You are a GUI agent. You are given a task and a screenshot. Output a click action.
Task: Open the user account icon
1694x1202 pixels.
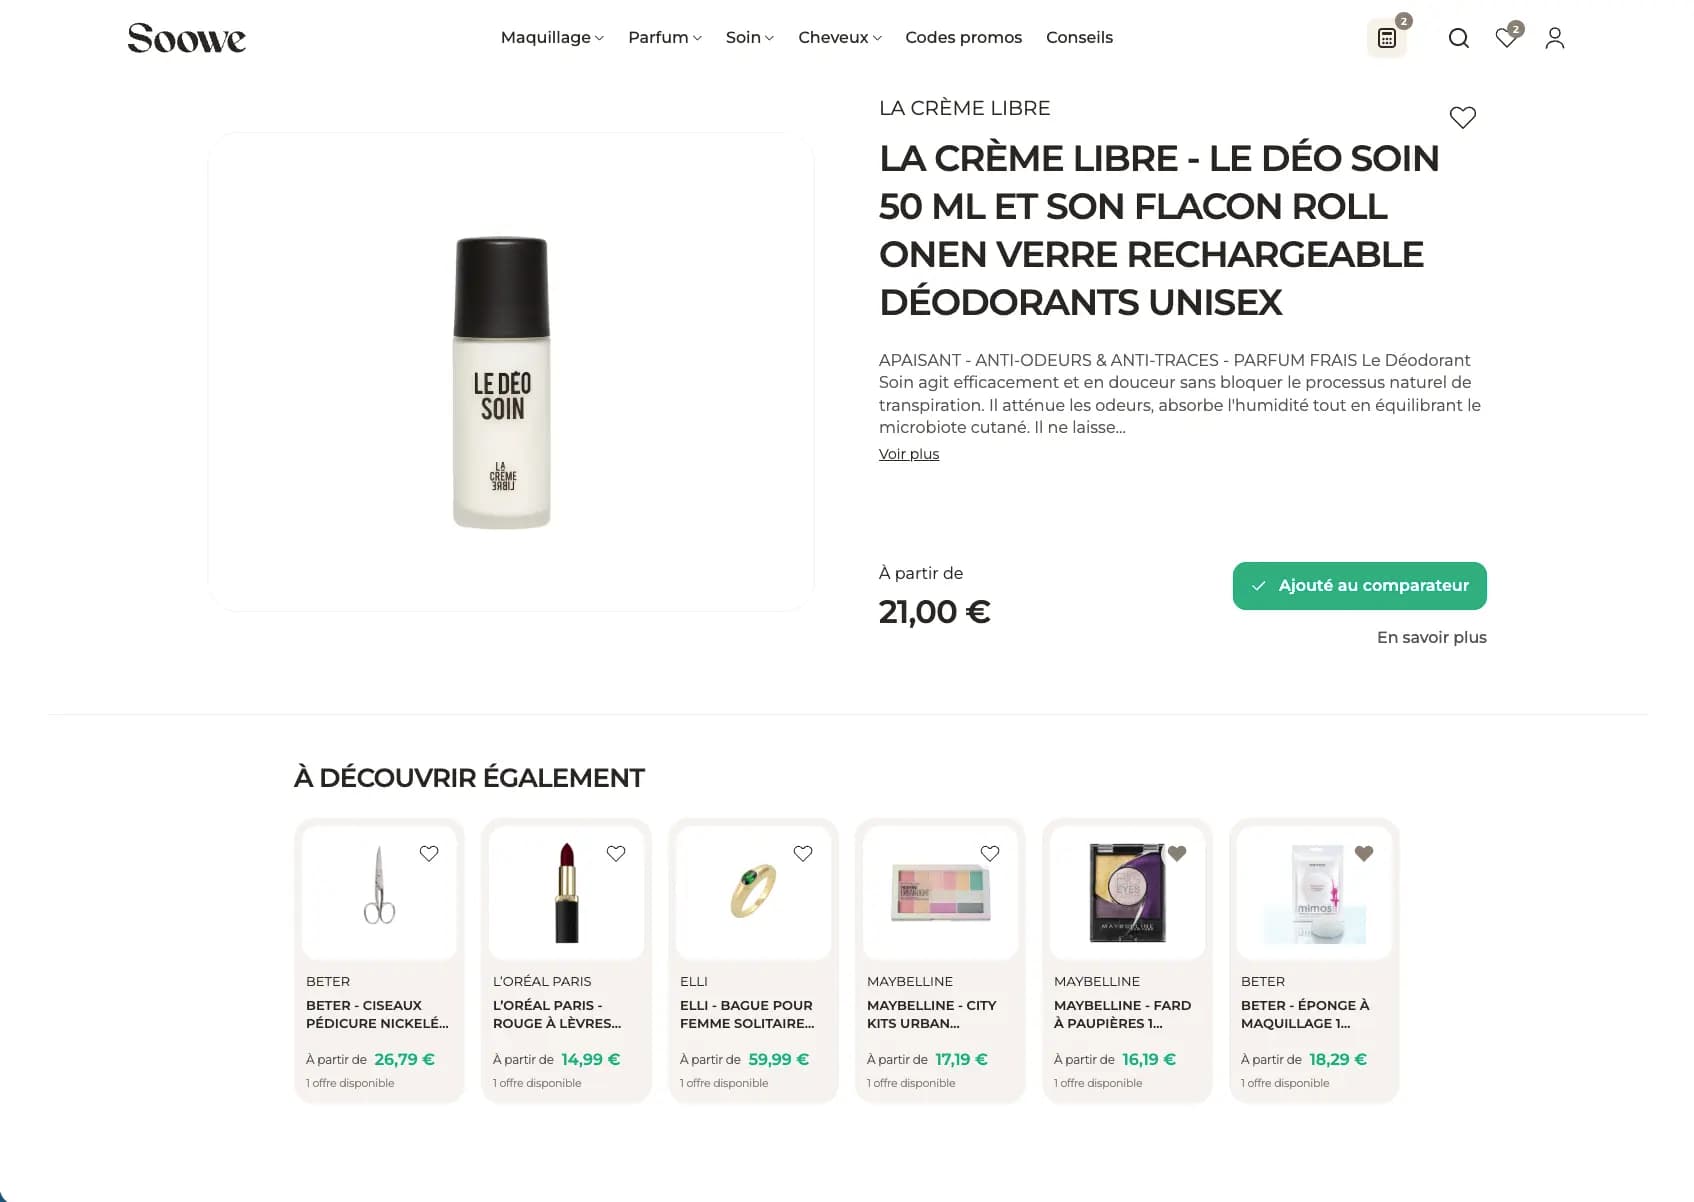pyautogui.click(x=1554, y=38)
